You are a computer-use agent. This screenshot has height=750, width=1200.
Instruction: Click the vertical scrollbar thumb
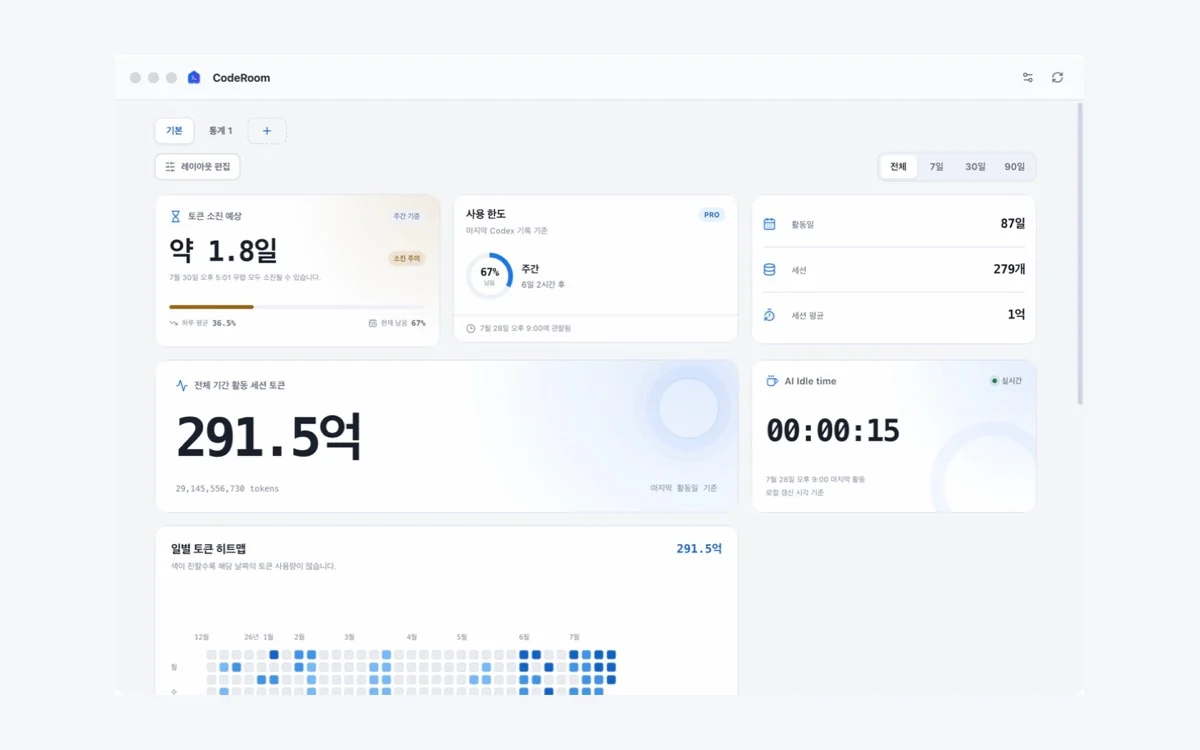tap(1079, 254)
